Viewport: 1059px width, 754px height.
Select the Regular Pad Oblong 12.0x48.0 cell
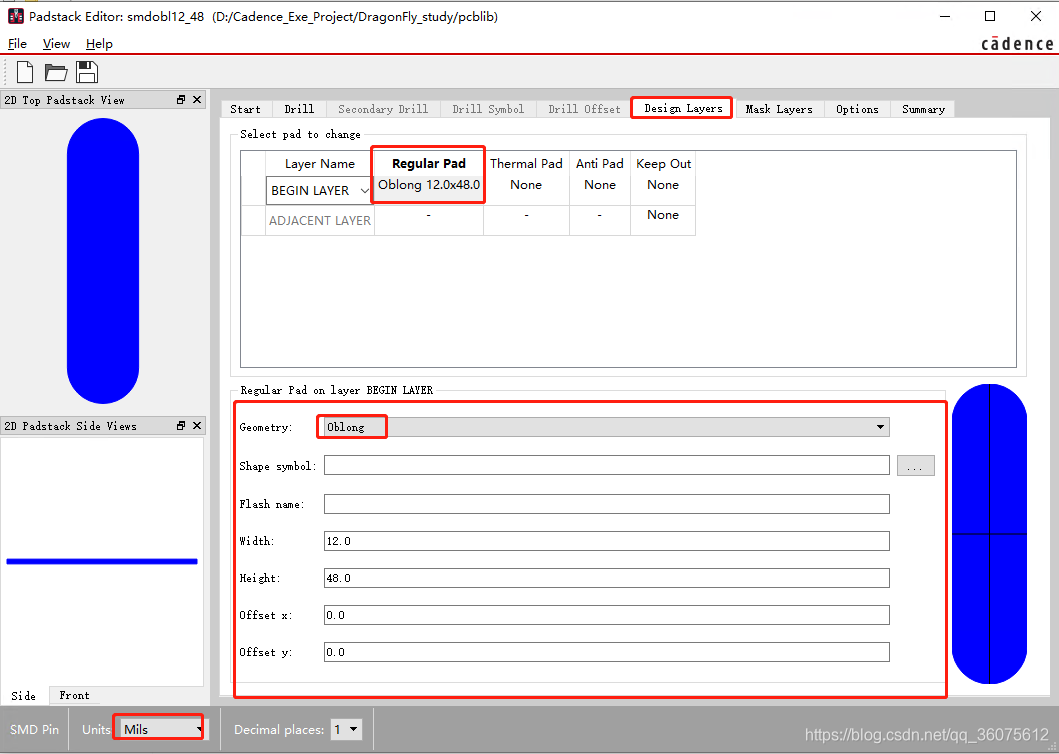[x=428, y=185]
